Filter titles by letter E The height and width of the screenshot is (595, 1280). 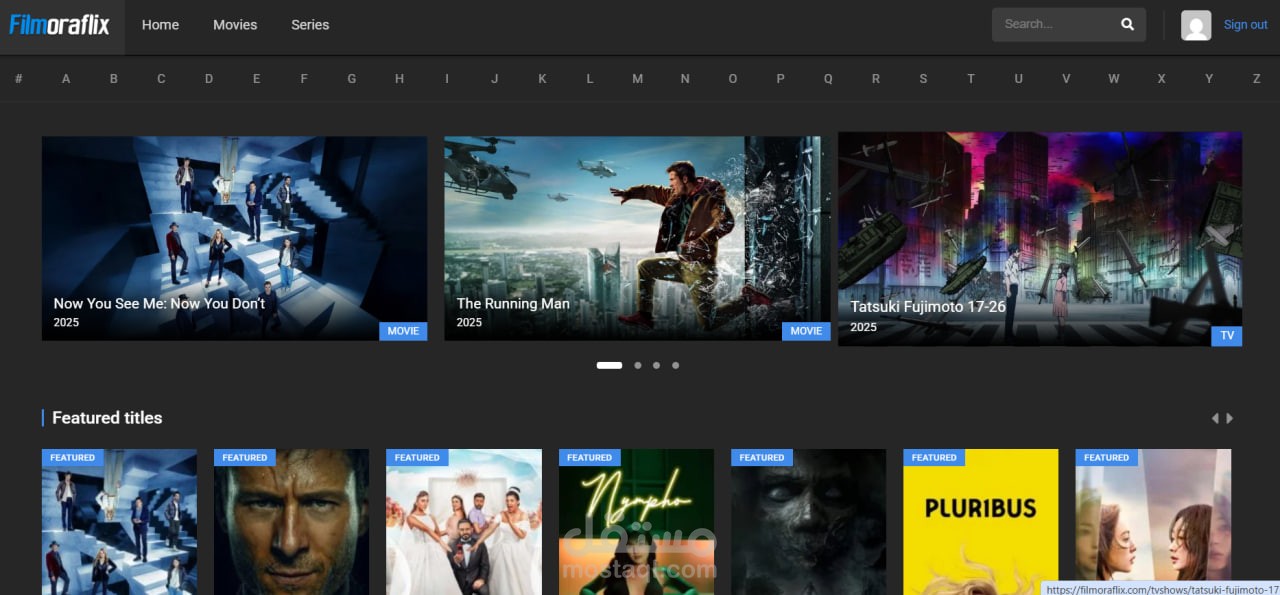pos(257,78)
